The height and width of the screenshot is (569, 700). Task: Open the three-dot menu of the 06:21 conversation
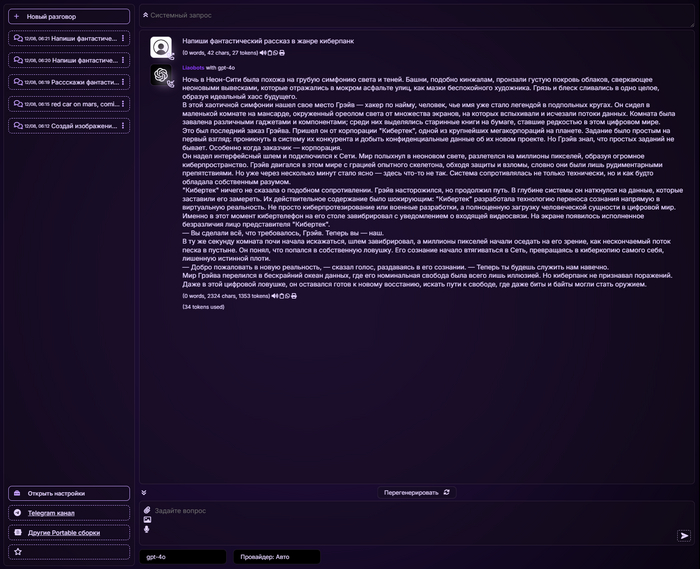pos(123,38)
